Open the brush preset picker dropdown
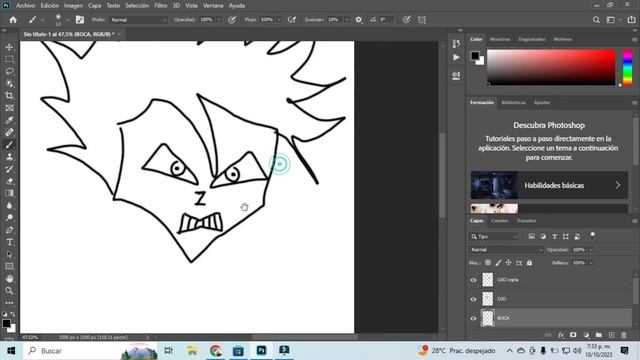This screenshot has height=360, width=640. tap(67, 20)
